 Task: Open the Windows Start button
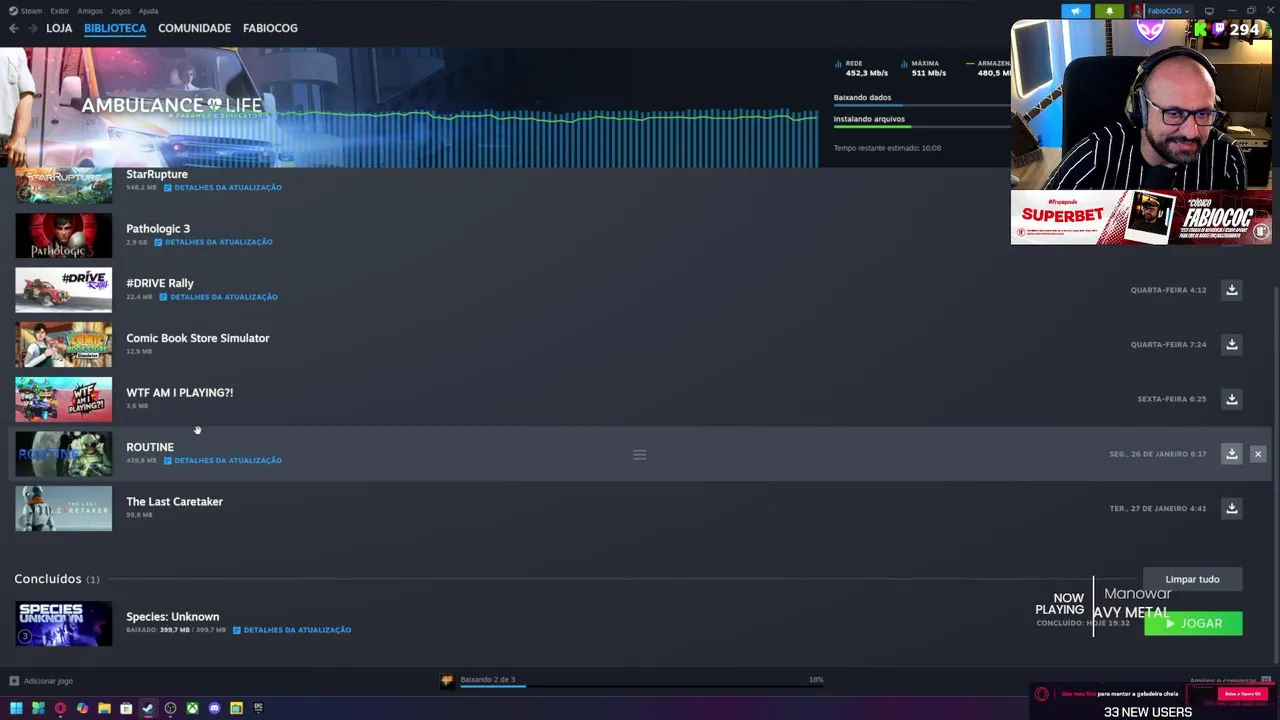(16, 708)
